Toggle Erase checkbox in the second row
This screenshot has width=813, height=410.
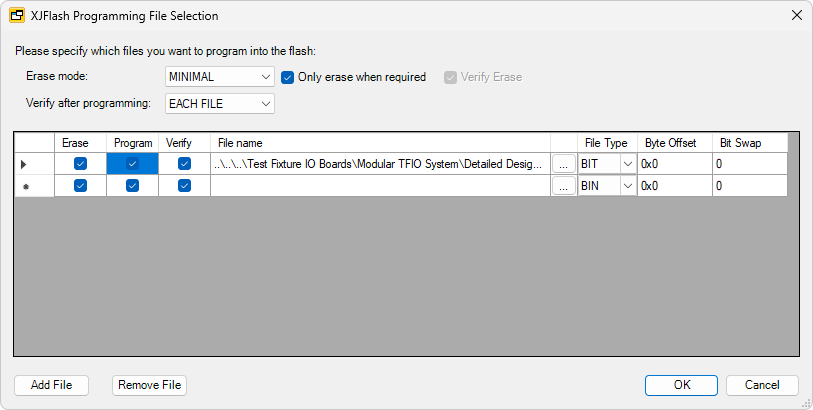click(80, 186)
